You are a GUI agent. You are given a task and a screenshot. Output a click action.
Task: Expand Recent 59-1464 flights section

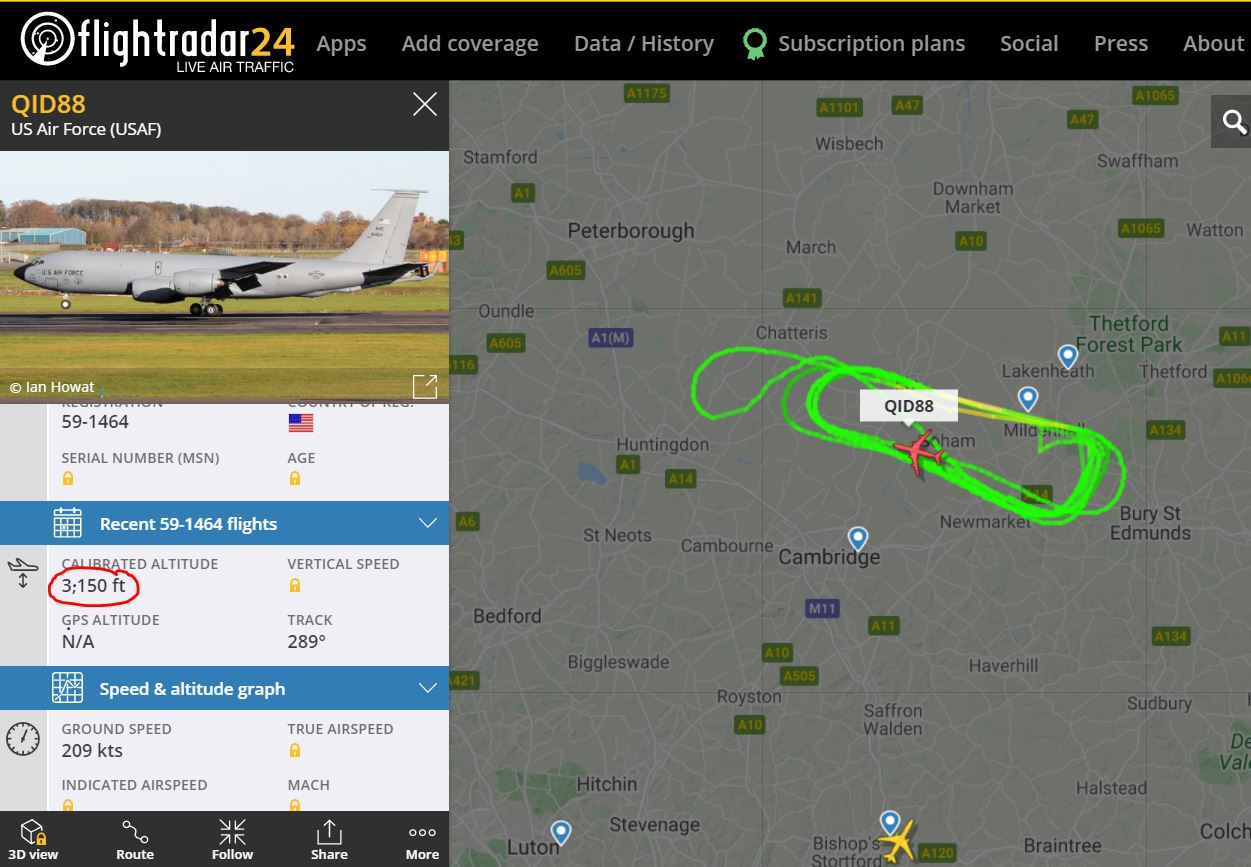[x=224, y=523]
